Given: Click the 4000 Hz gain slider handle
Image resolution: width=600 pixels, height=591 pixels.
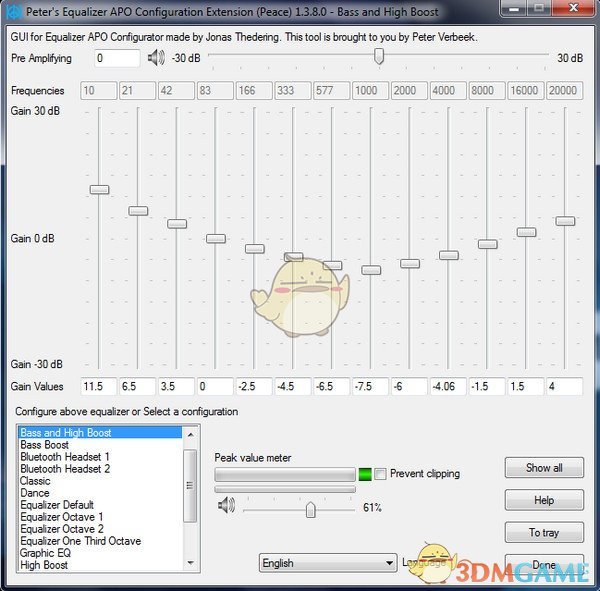Looking at the screenshot, I should (449, 255).
